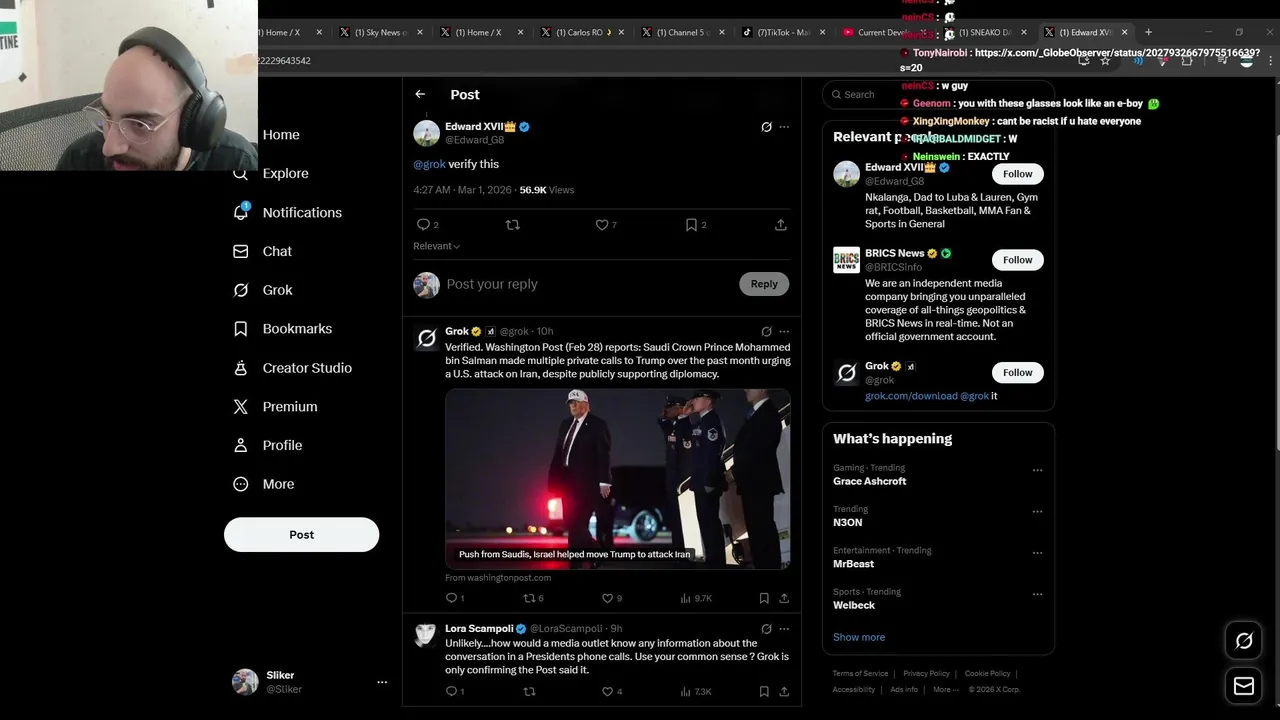The height and width of the screenshot is (720, 1280).
Task: Open account menu dots next to Sliker
Action: 382,682
